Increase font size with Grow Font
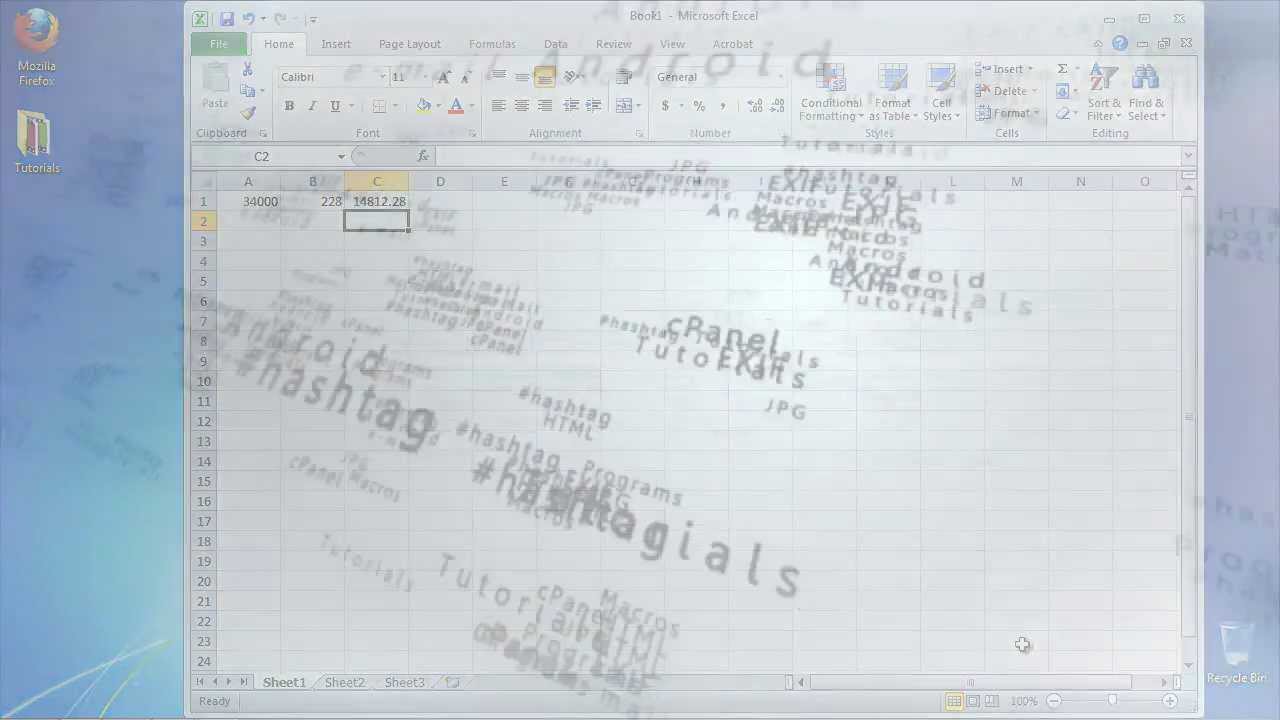This screenshot has height=720, width=1280. click(444, 77)
